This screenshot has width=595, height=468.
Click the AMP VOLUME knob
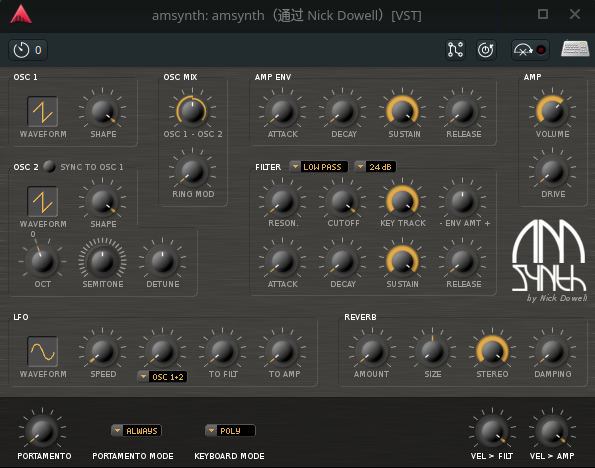(552, 111)
